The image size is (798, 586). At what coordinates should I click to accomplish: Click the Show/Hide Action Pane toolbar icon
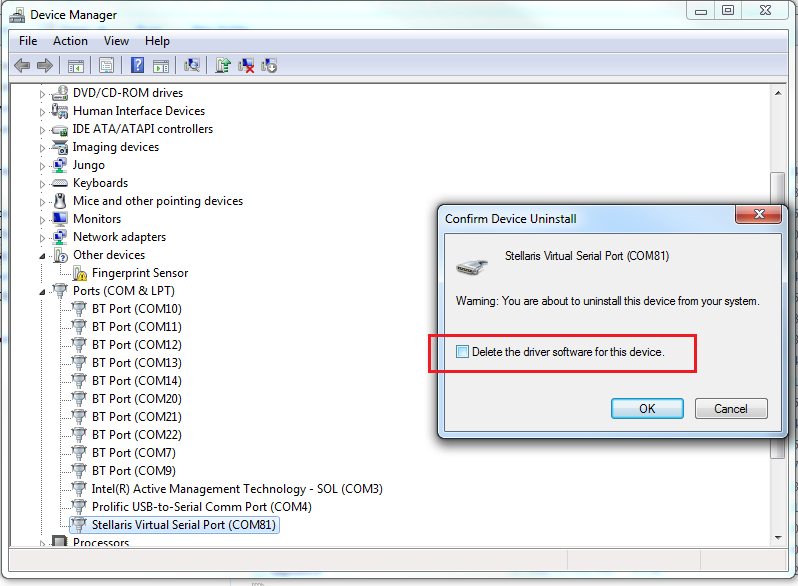click(x=161, y=66)
